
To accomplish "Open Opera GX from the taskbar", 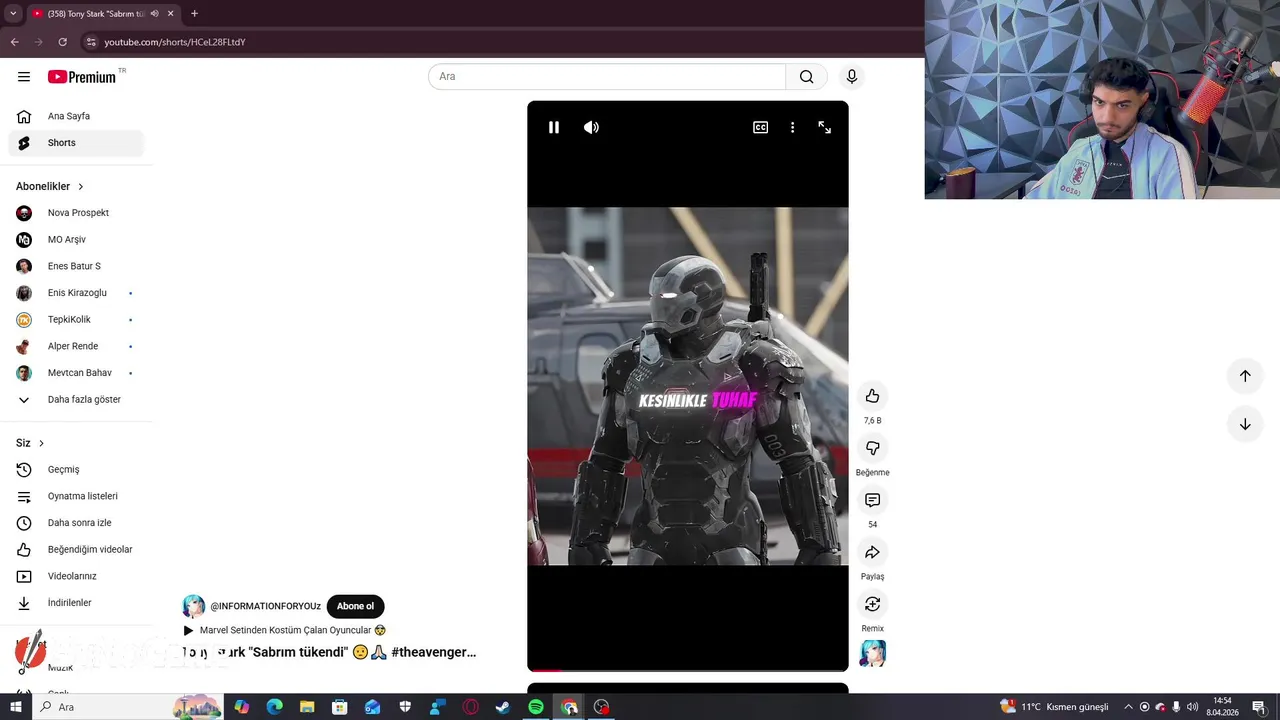I will tap(470, 707).
